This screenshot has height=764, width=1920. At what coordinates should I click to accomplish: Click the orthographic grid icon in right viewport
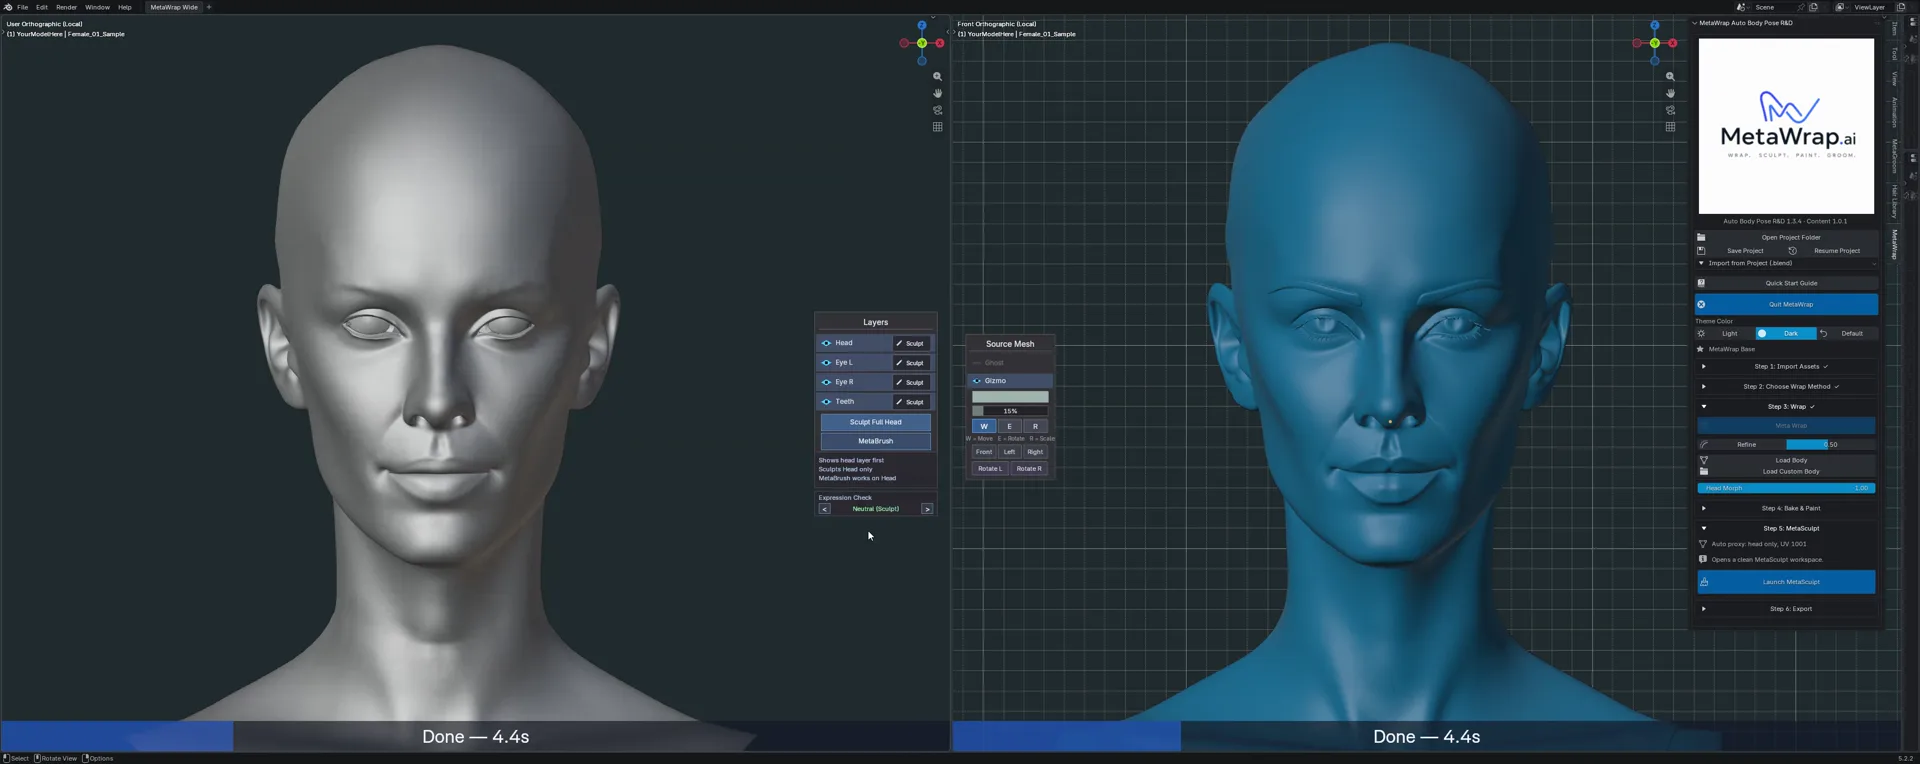tap(1670, 127)
